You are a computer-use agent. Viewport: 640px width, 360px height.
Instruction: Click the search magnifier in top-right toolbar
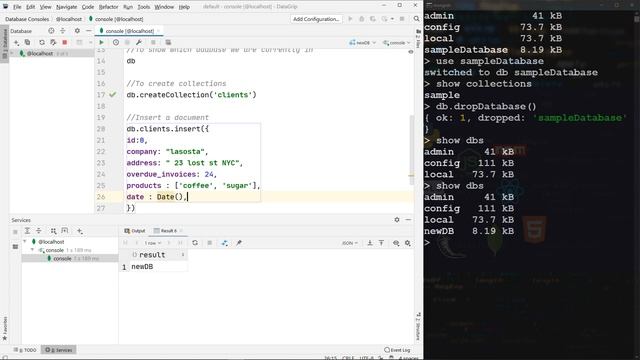tap(416, 19)
